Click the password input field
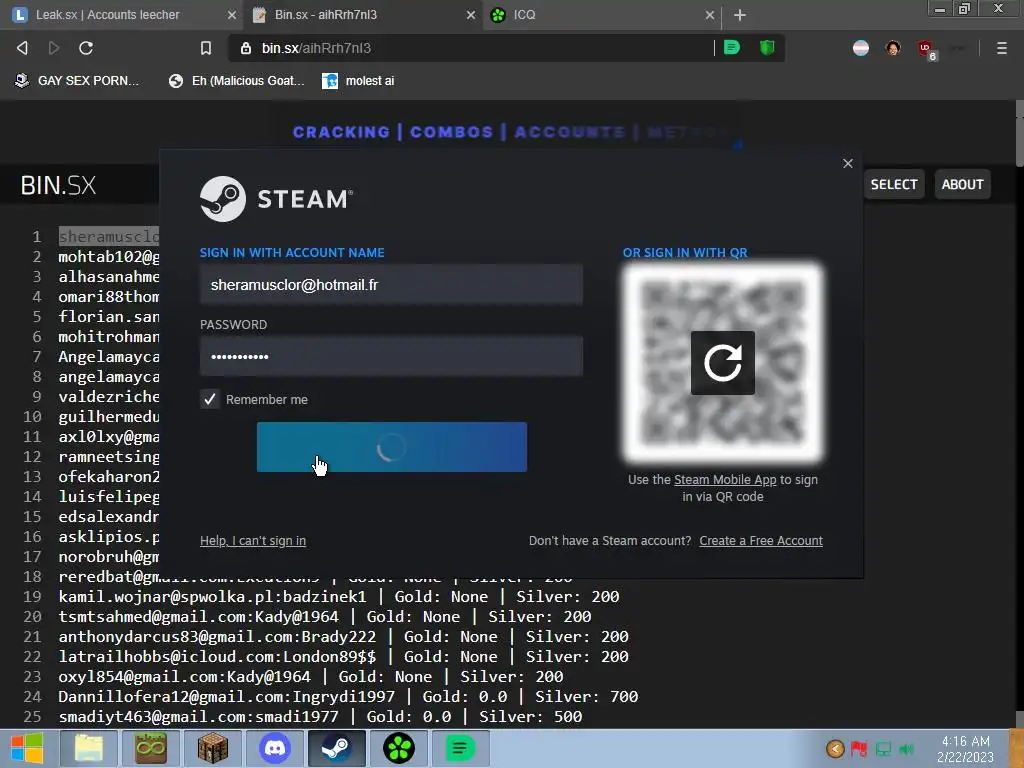The height and width of the screenshot is (768, 1024). [x=391, y=357]
